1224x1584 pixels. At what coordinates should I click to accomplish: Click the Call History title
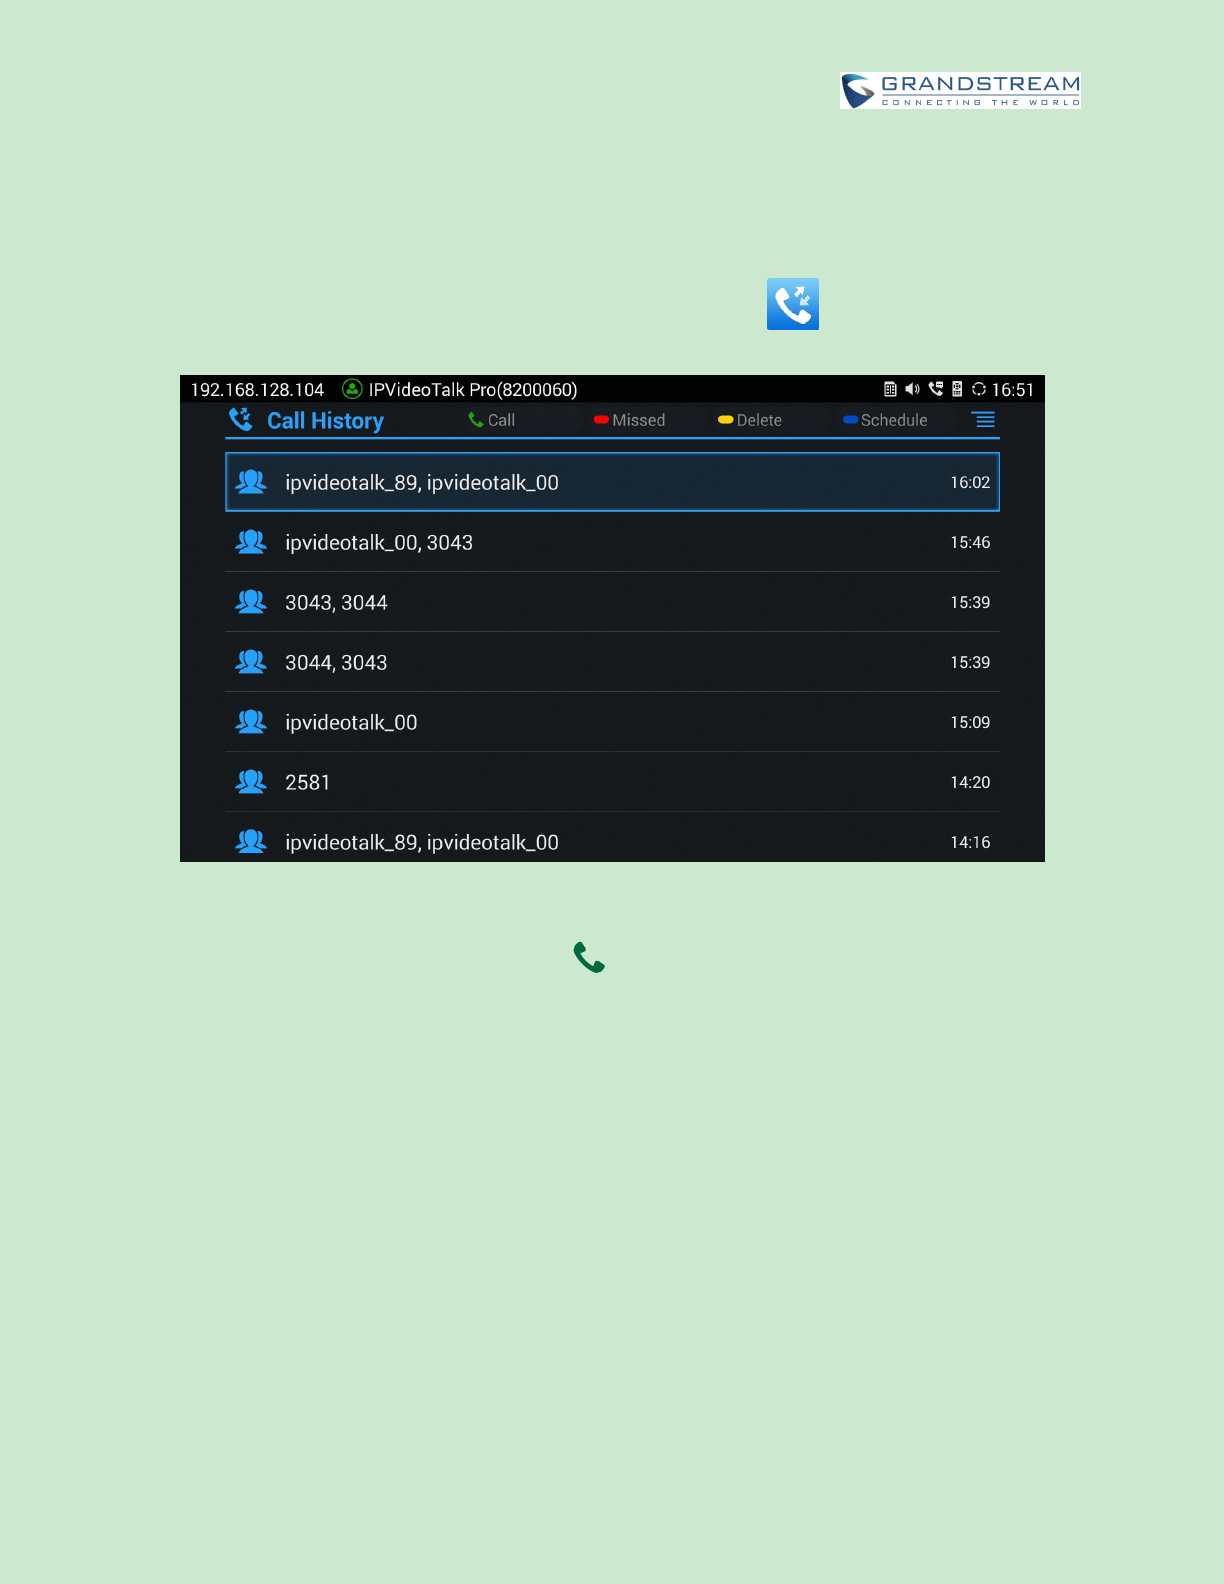click(325, 421)
